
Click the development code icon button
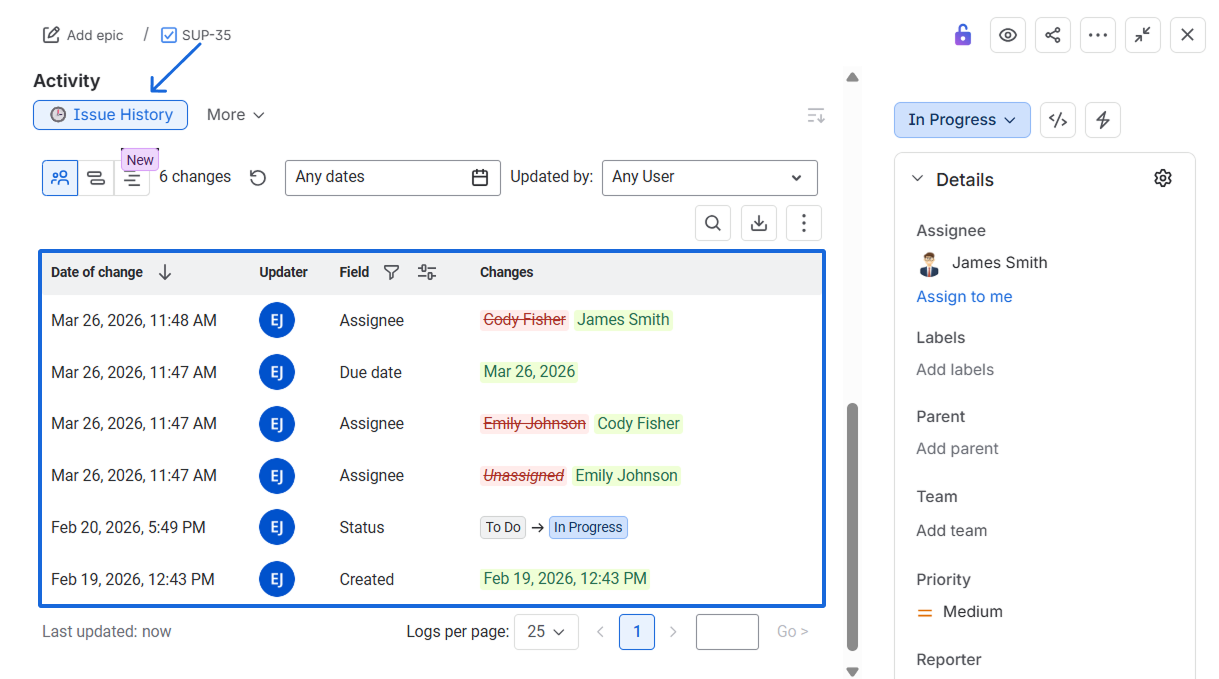(1058, 120)
